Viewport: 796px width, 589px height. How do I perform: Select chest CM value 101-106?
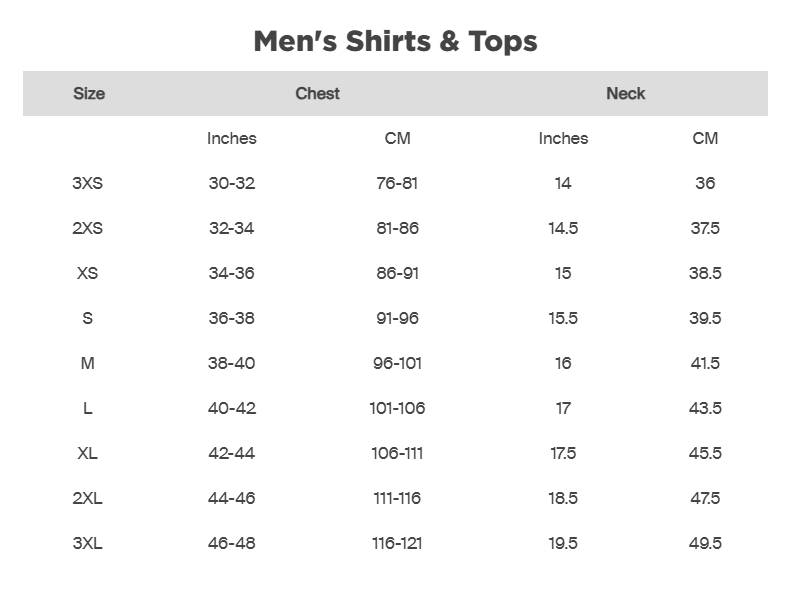(397, 408)
